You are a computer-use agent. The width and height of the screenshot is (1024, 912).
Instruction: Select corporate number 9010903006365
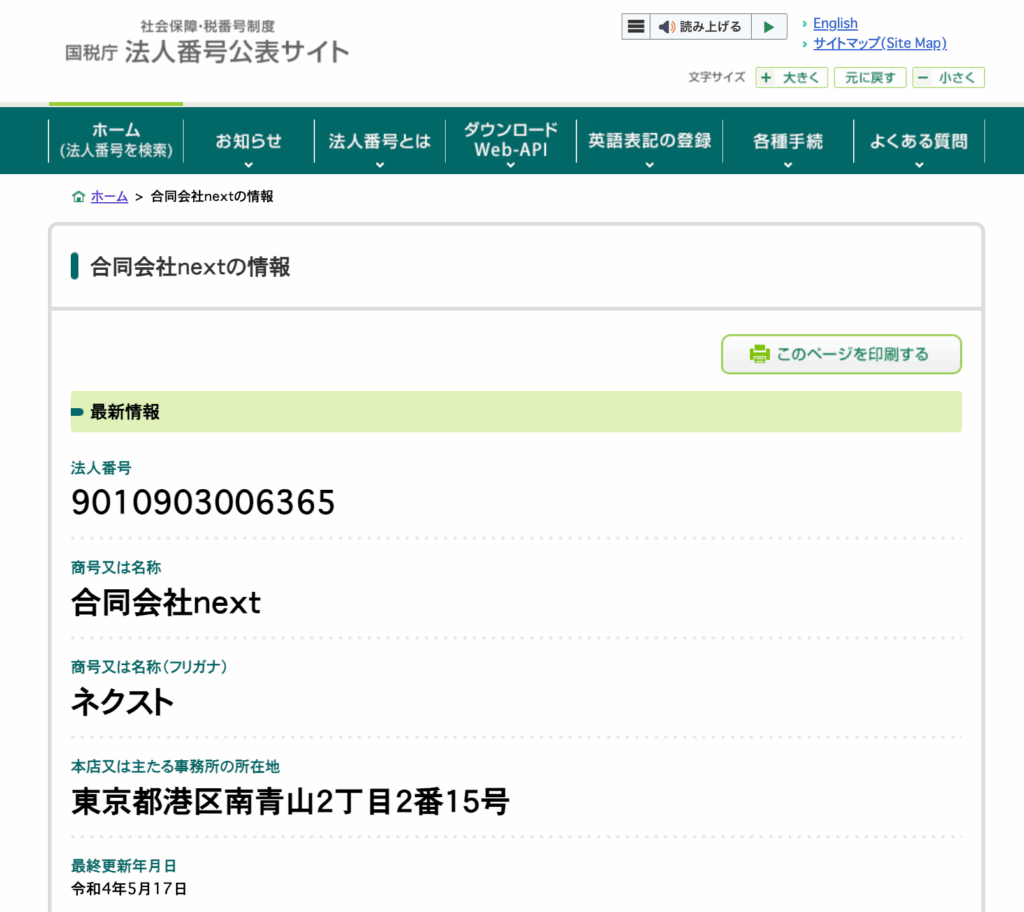pyautogui.click(x=202, y=502)
